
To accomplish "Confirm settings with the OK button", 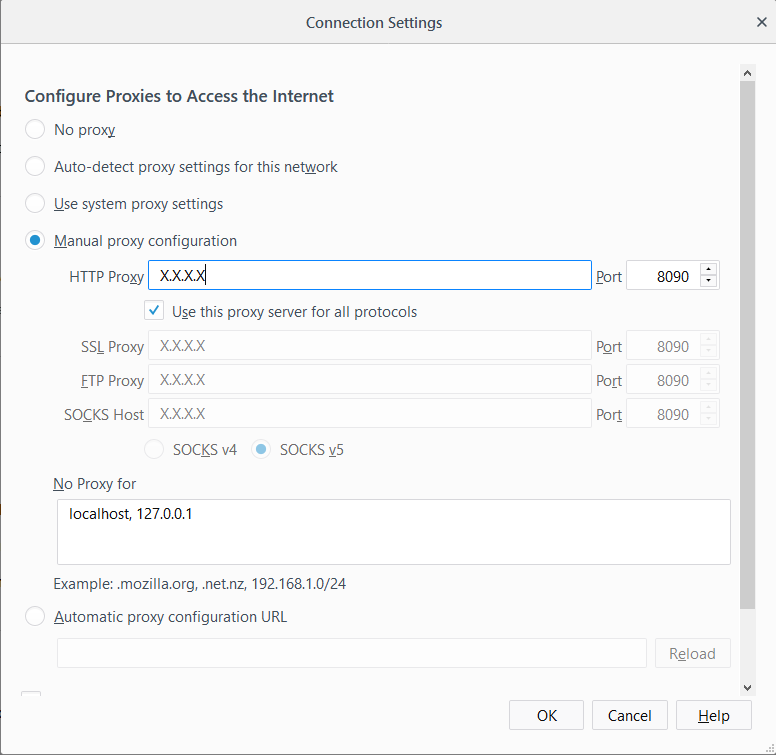I will click(546, 715).
